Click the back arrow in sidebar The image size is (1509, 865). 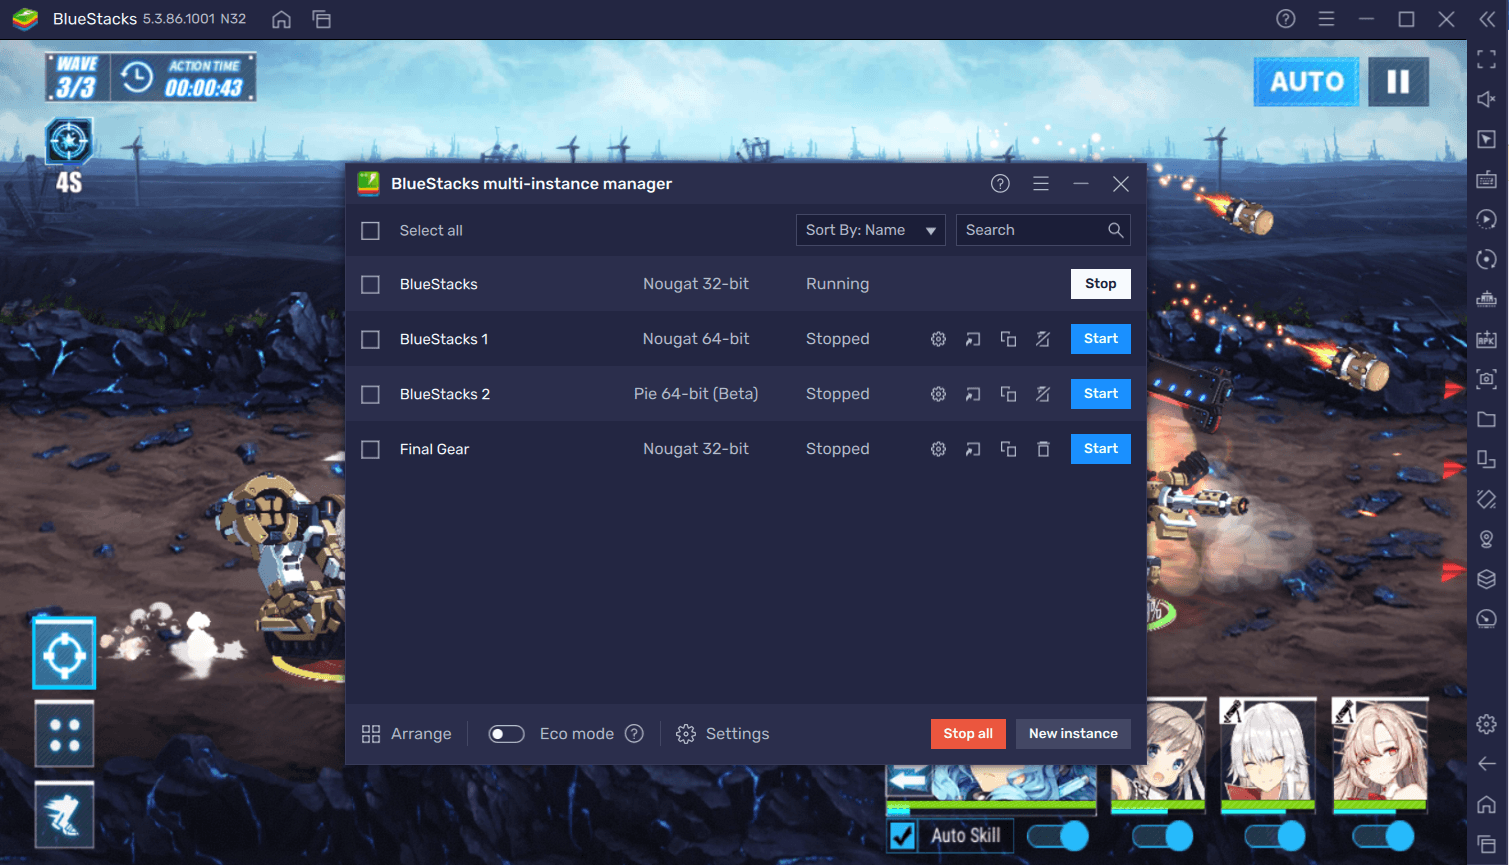pos(1487,764)
